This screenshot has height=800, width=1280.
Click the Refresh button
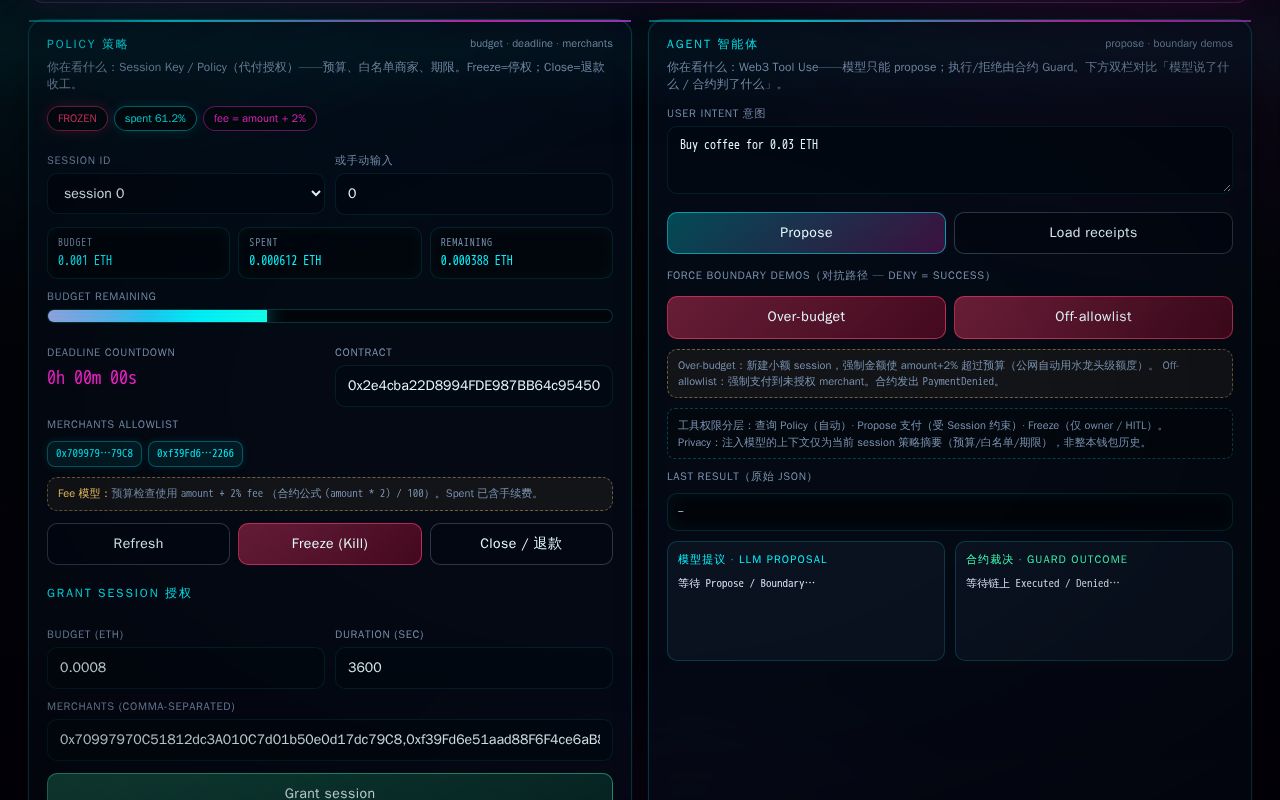(138, 544)
